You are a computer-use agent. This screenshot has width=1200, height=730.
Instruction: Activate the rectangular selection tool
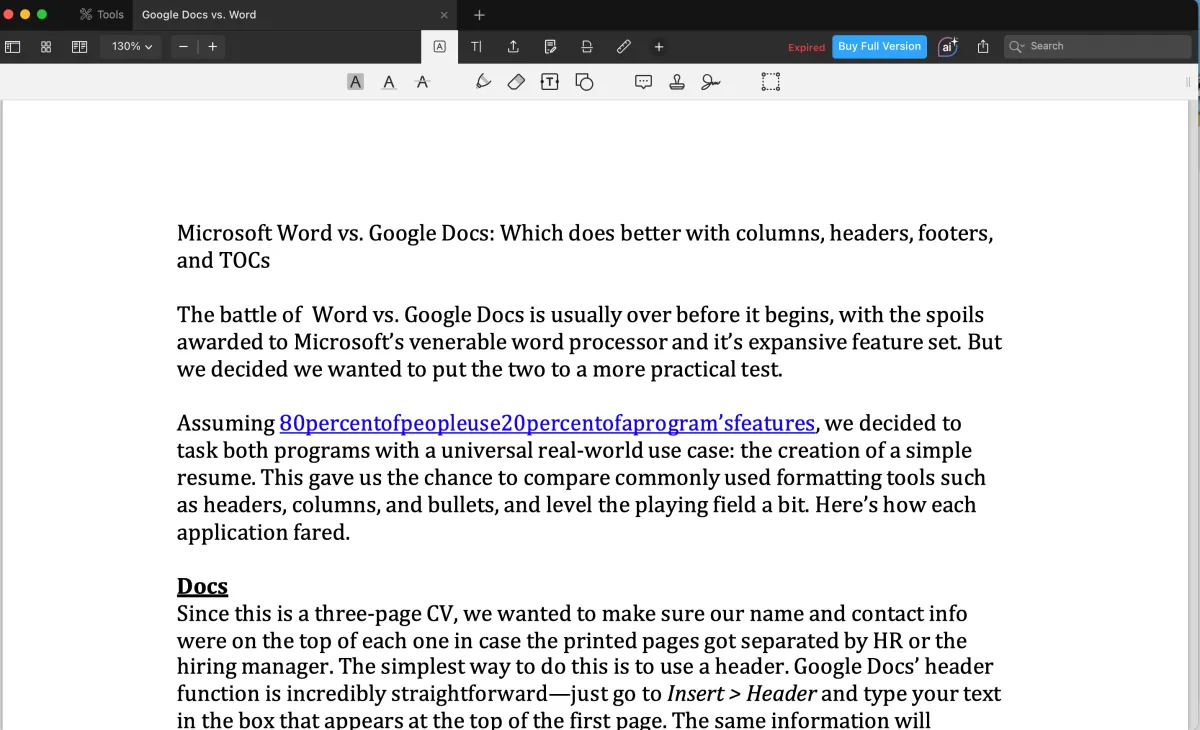pos(770,82)
